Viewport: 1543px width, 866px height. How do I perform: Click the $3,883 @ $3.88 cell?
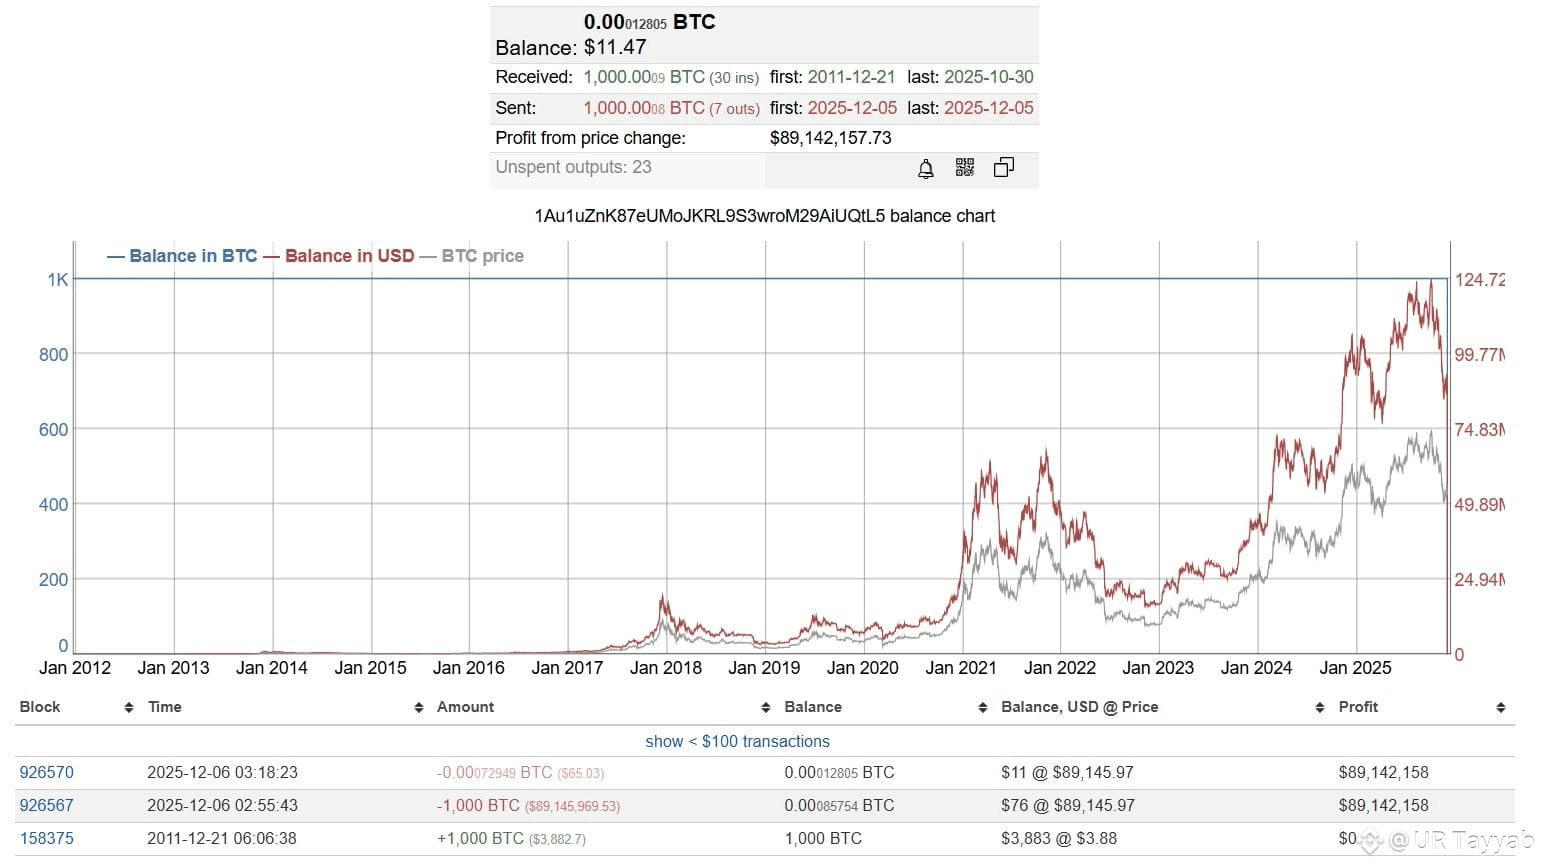[x=1059, y=838]
